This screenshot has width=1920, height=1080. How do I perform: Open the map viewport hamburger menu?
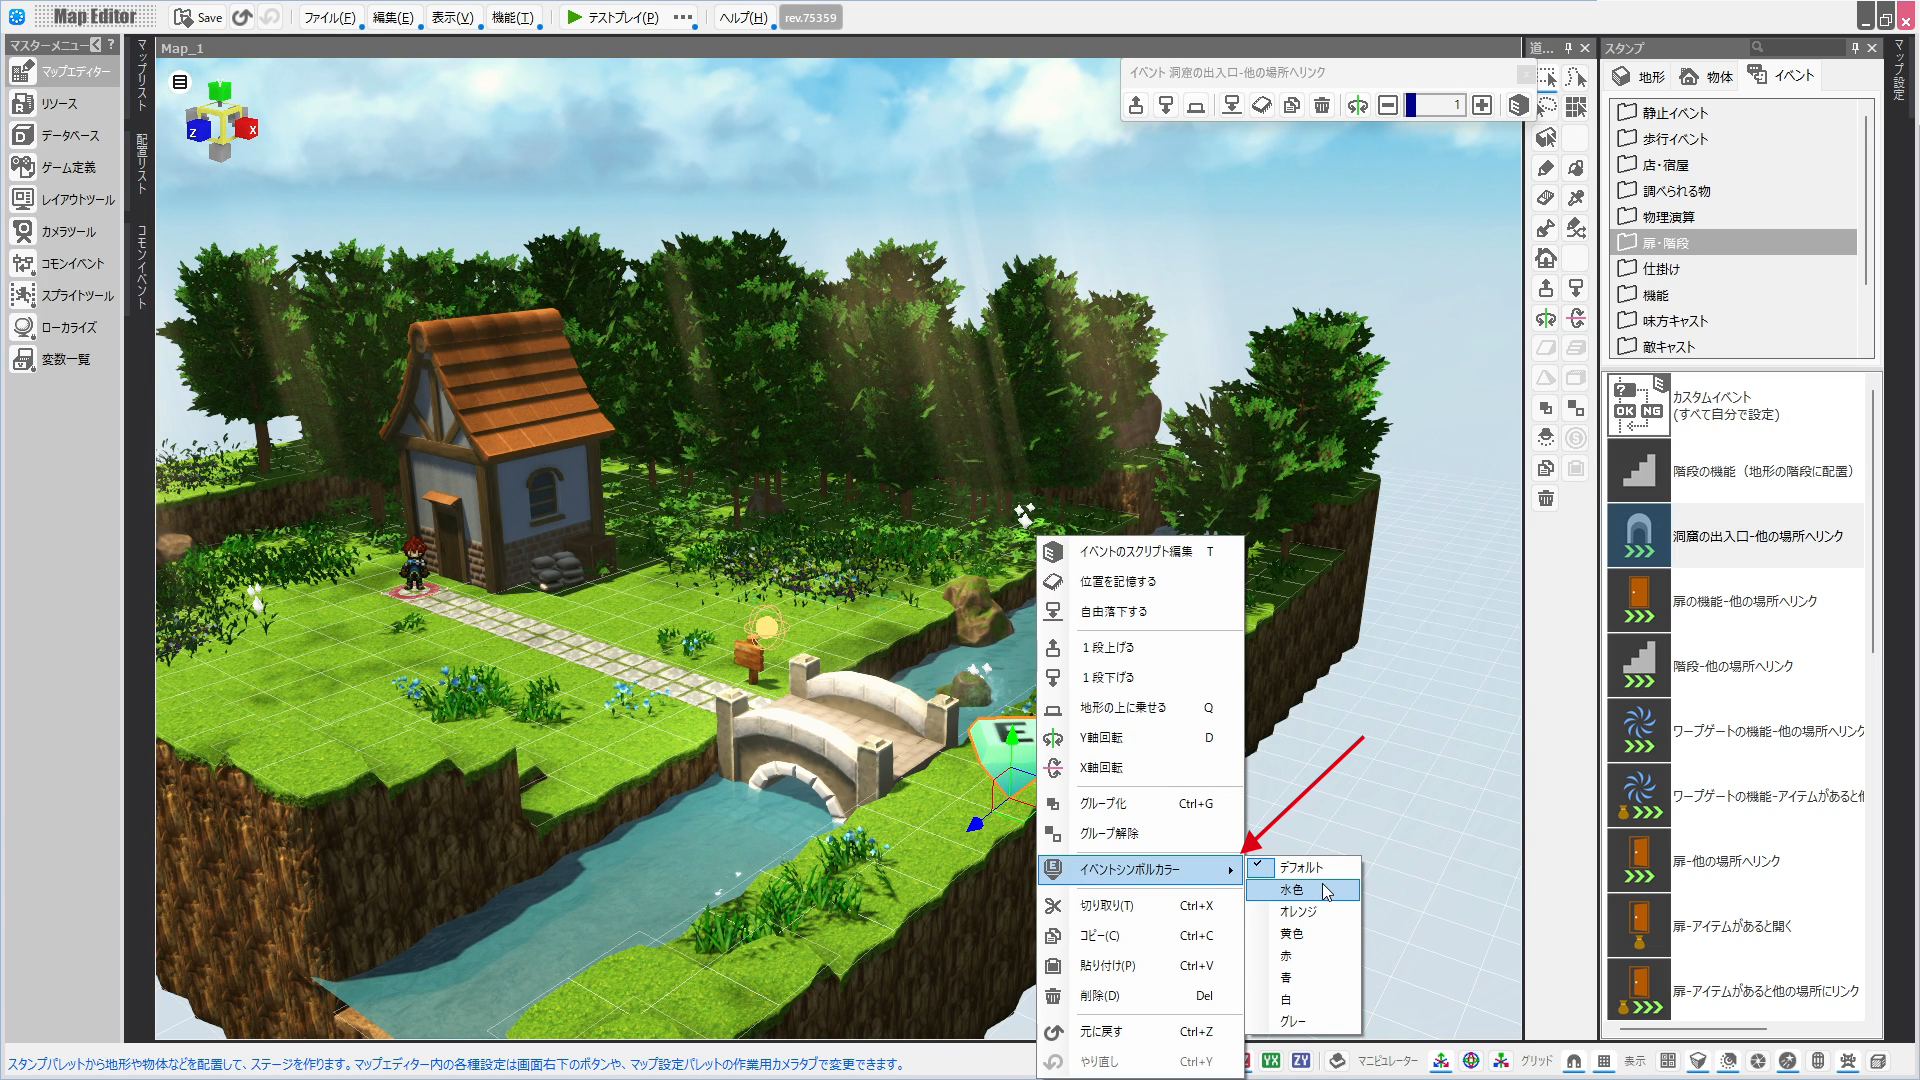tap(180, 82)
